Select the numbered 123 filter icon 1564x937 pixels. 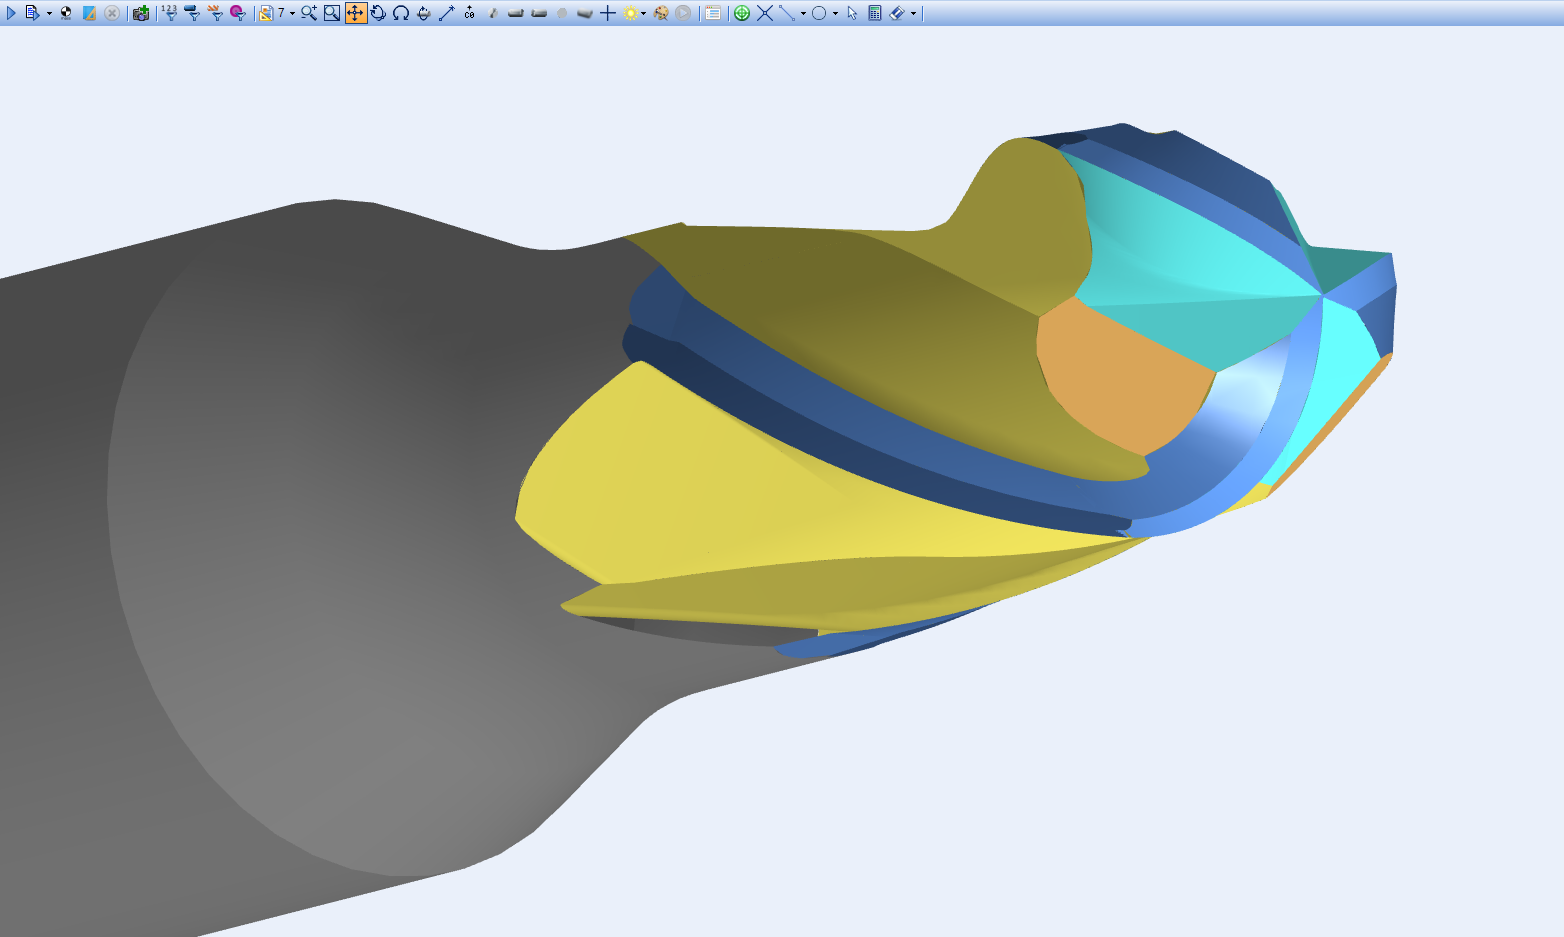[169, 13]
